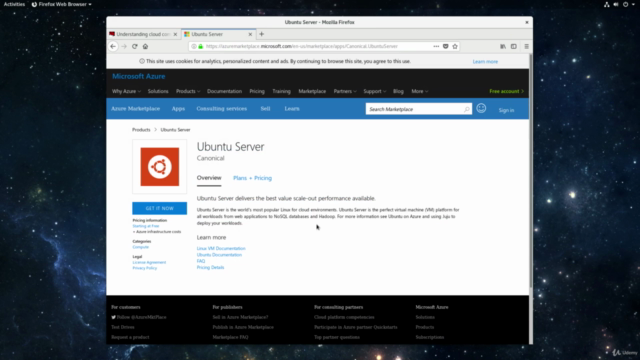640x360 pixels.
Task: Click the volume icon in top bar
Action: click(616, 4)
